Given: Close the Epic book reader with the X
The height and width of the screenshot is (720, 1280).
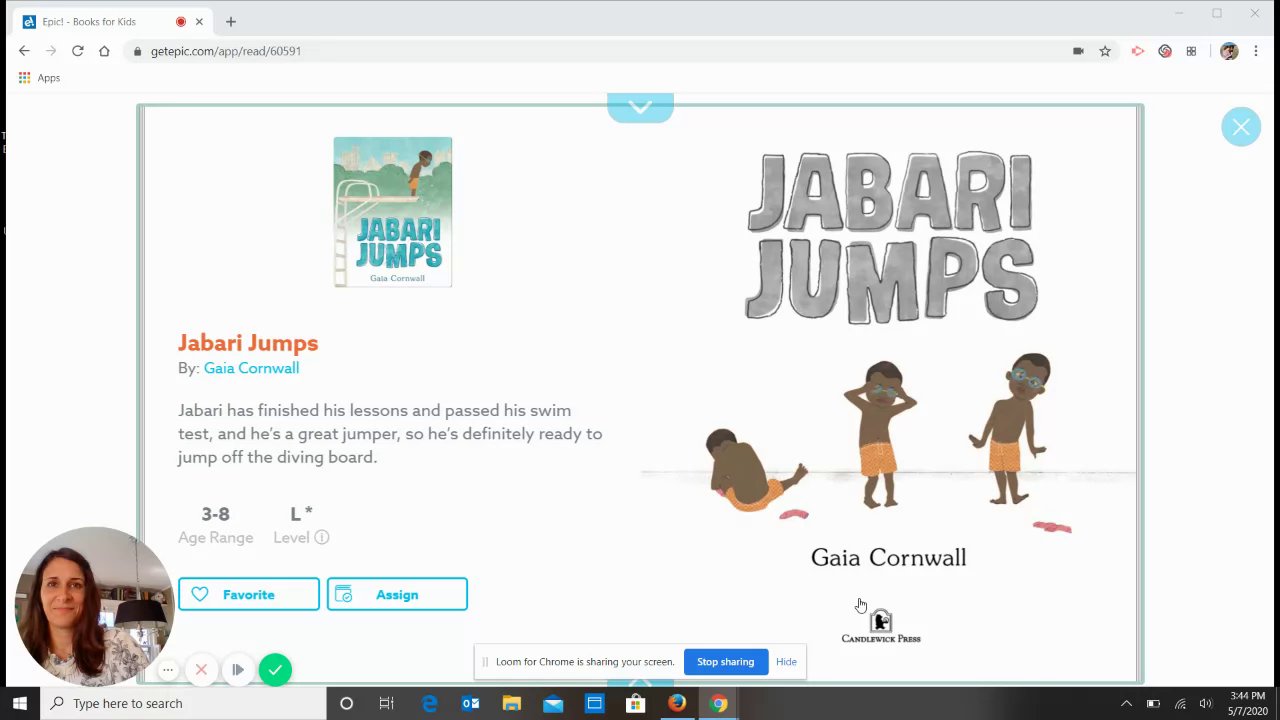Looking at the screenshot, I should (1241, 127).
